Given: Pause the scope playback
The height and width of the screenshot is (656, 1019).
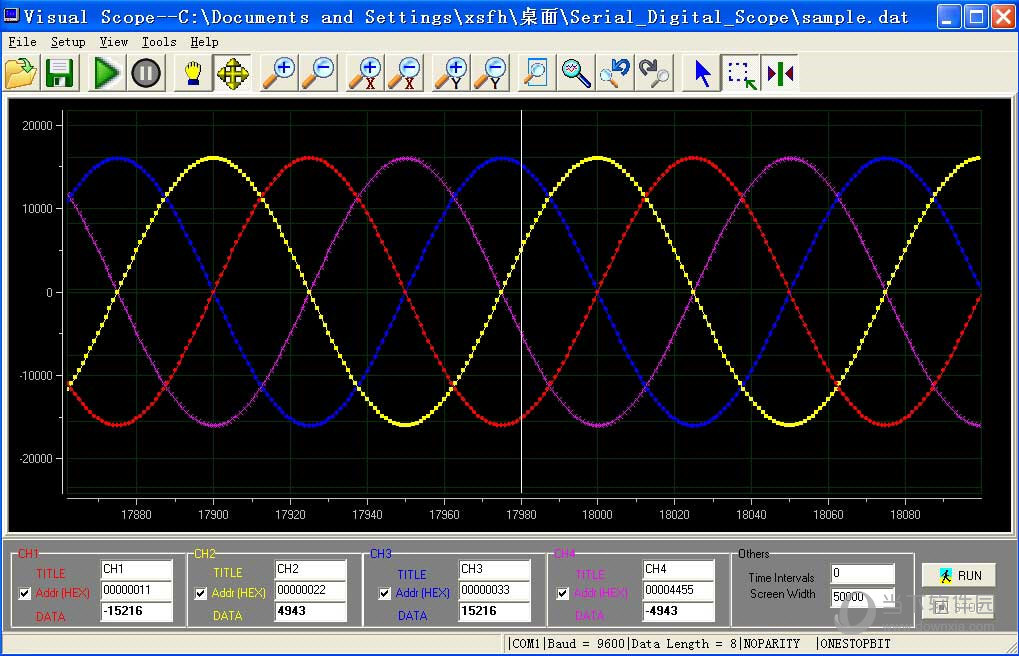Looking at the screenshot, I should (145, 72).
